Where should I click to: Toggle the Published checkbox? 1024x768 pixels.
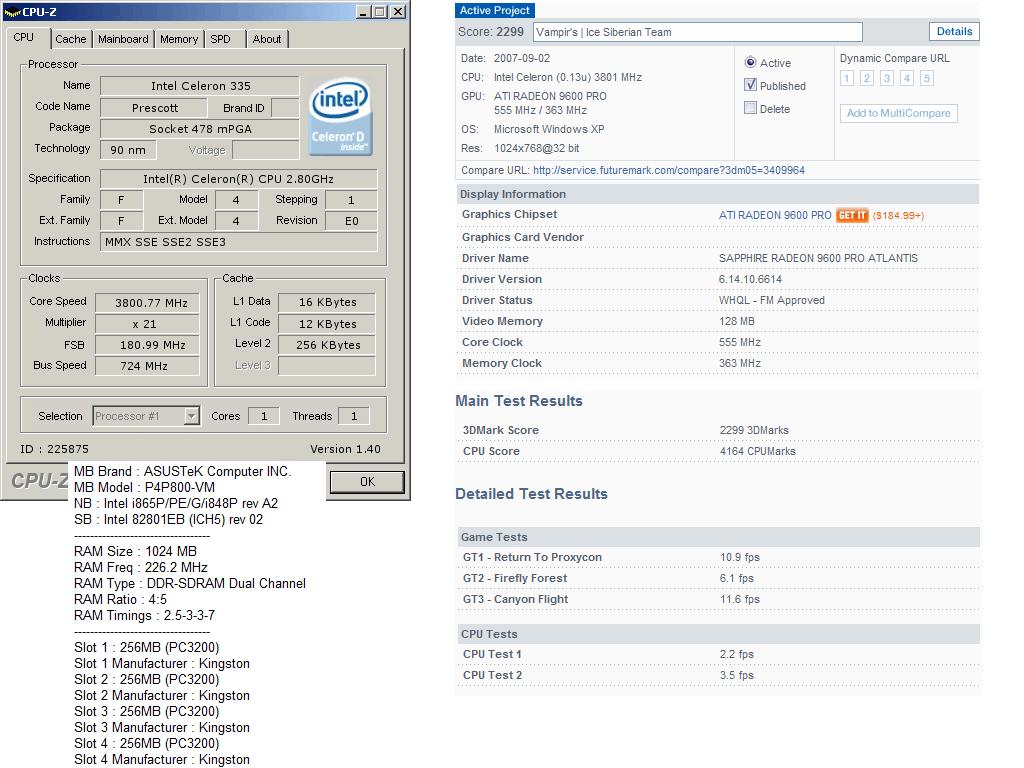click(x=750, y=85)
